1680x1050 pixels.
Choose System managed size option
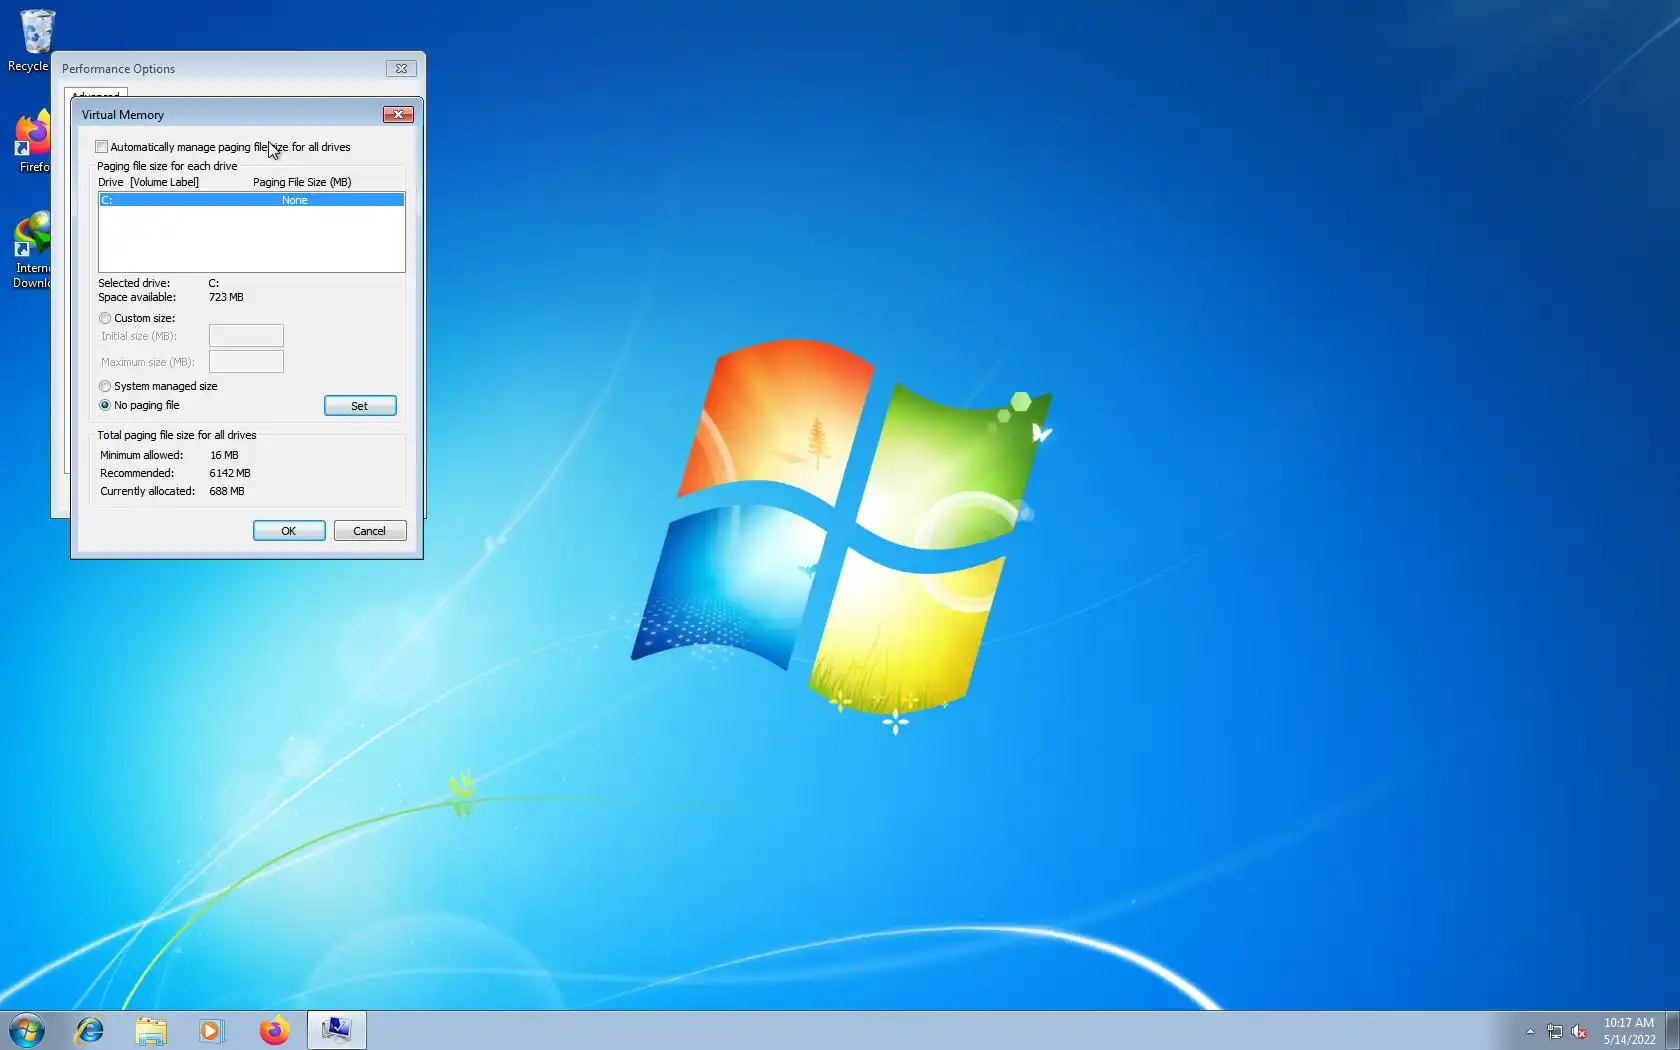tap(105, 386)
